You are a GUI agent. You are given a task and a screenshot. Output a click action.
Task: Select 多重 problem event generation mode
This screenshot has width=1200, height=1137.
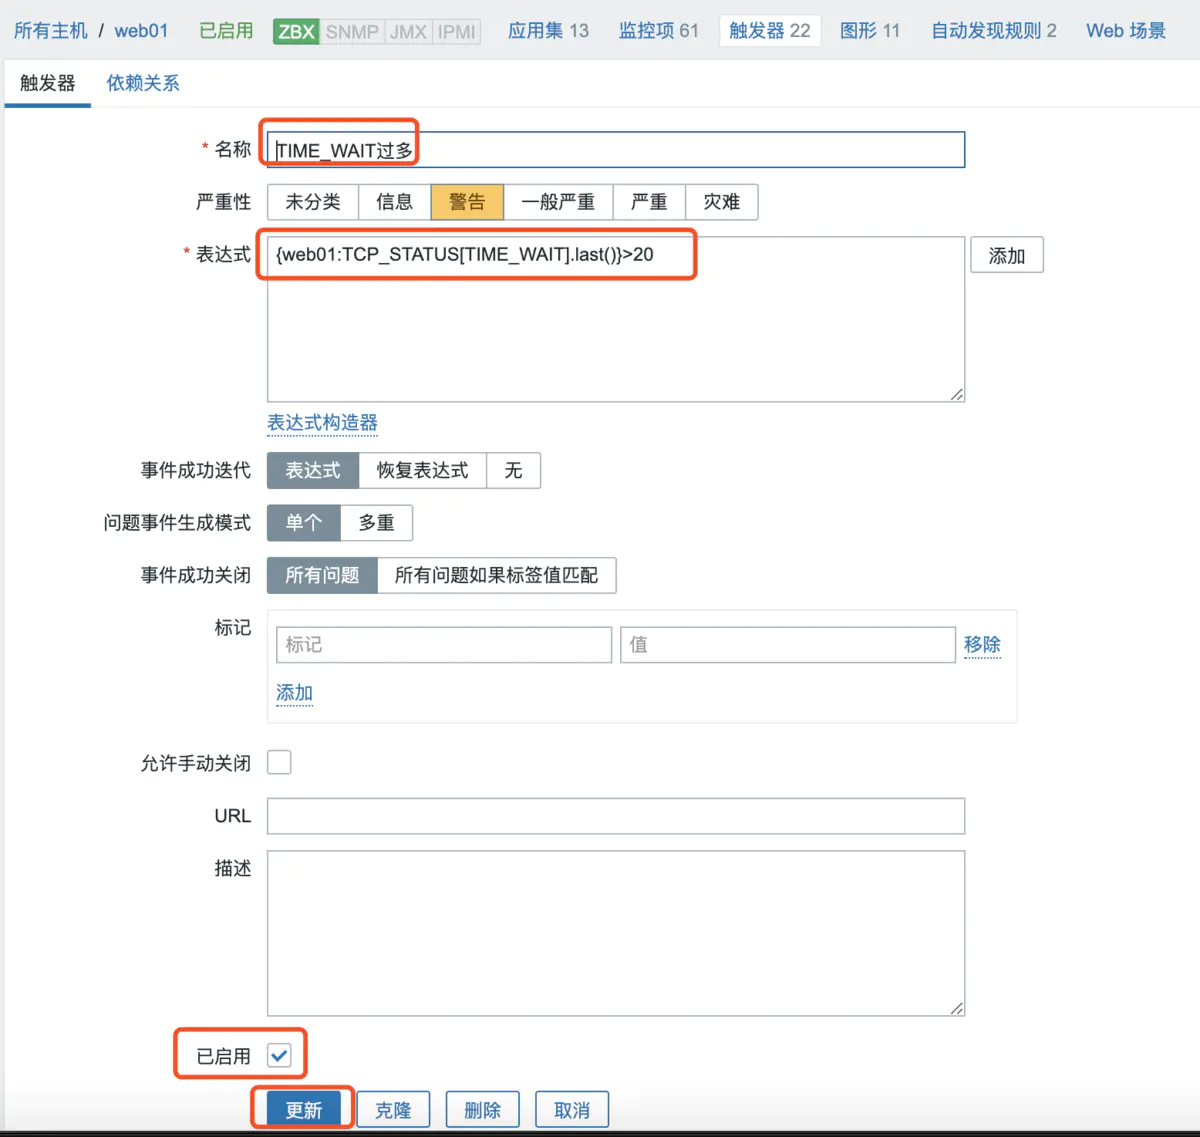point(377,522)
